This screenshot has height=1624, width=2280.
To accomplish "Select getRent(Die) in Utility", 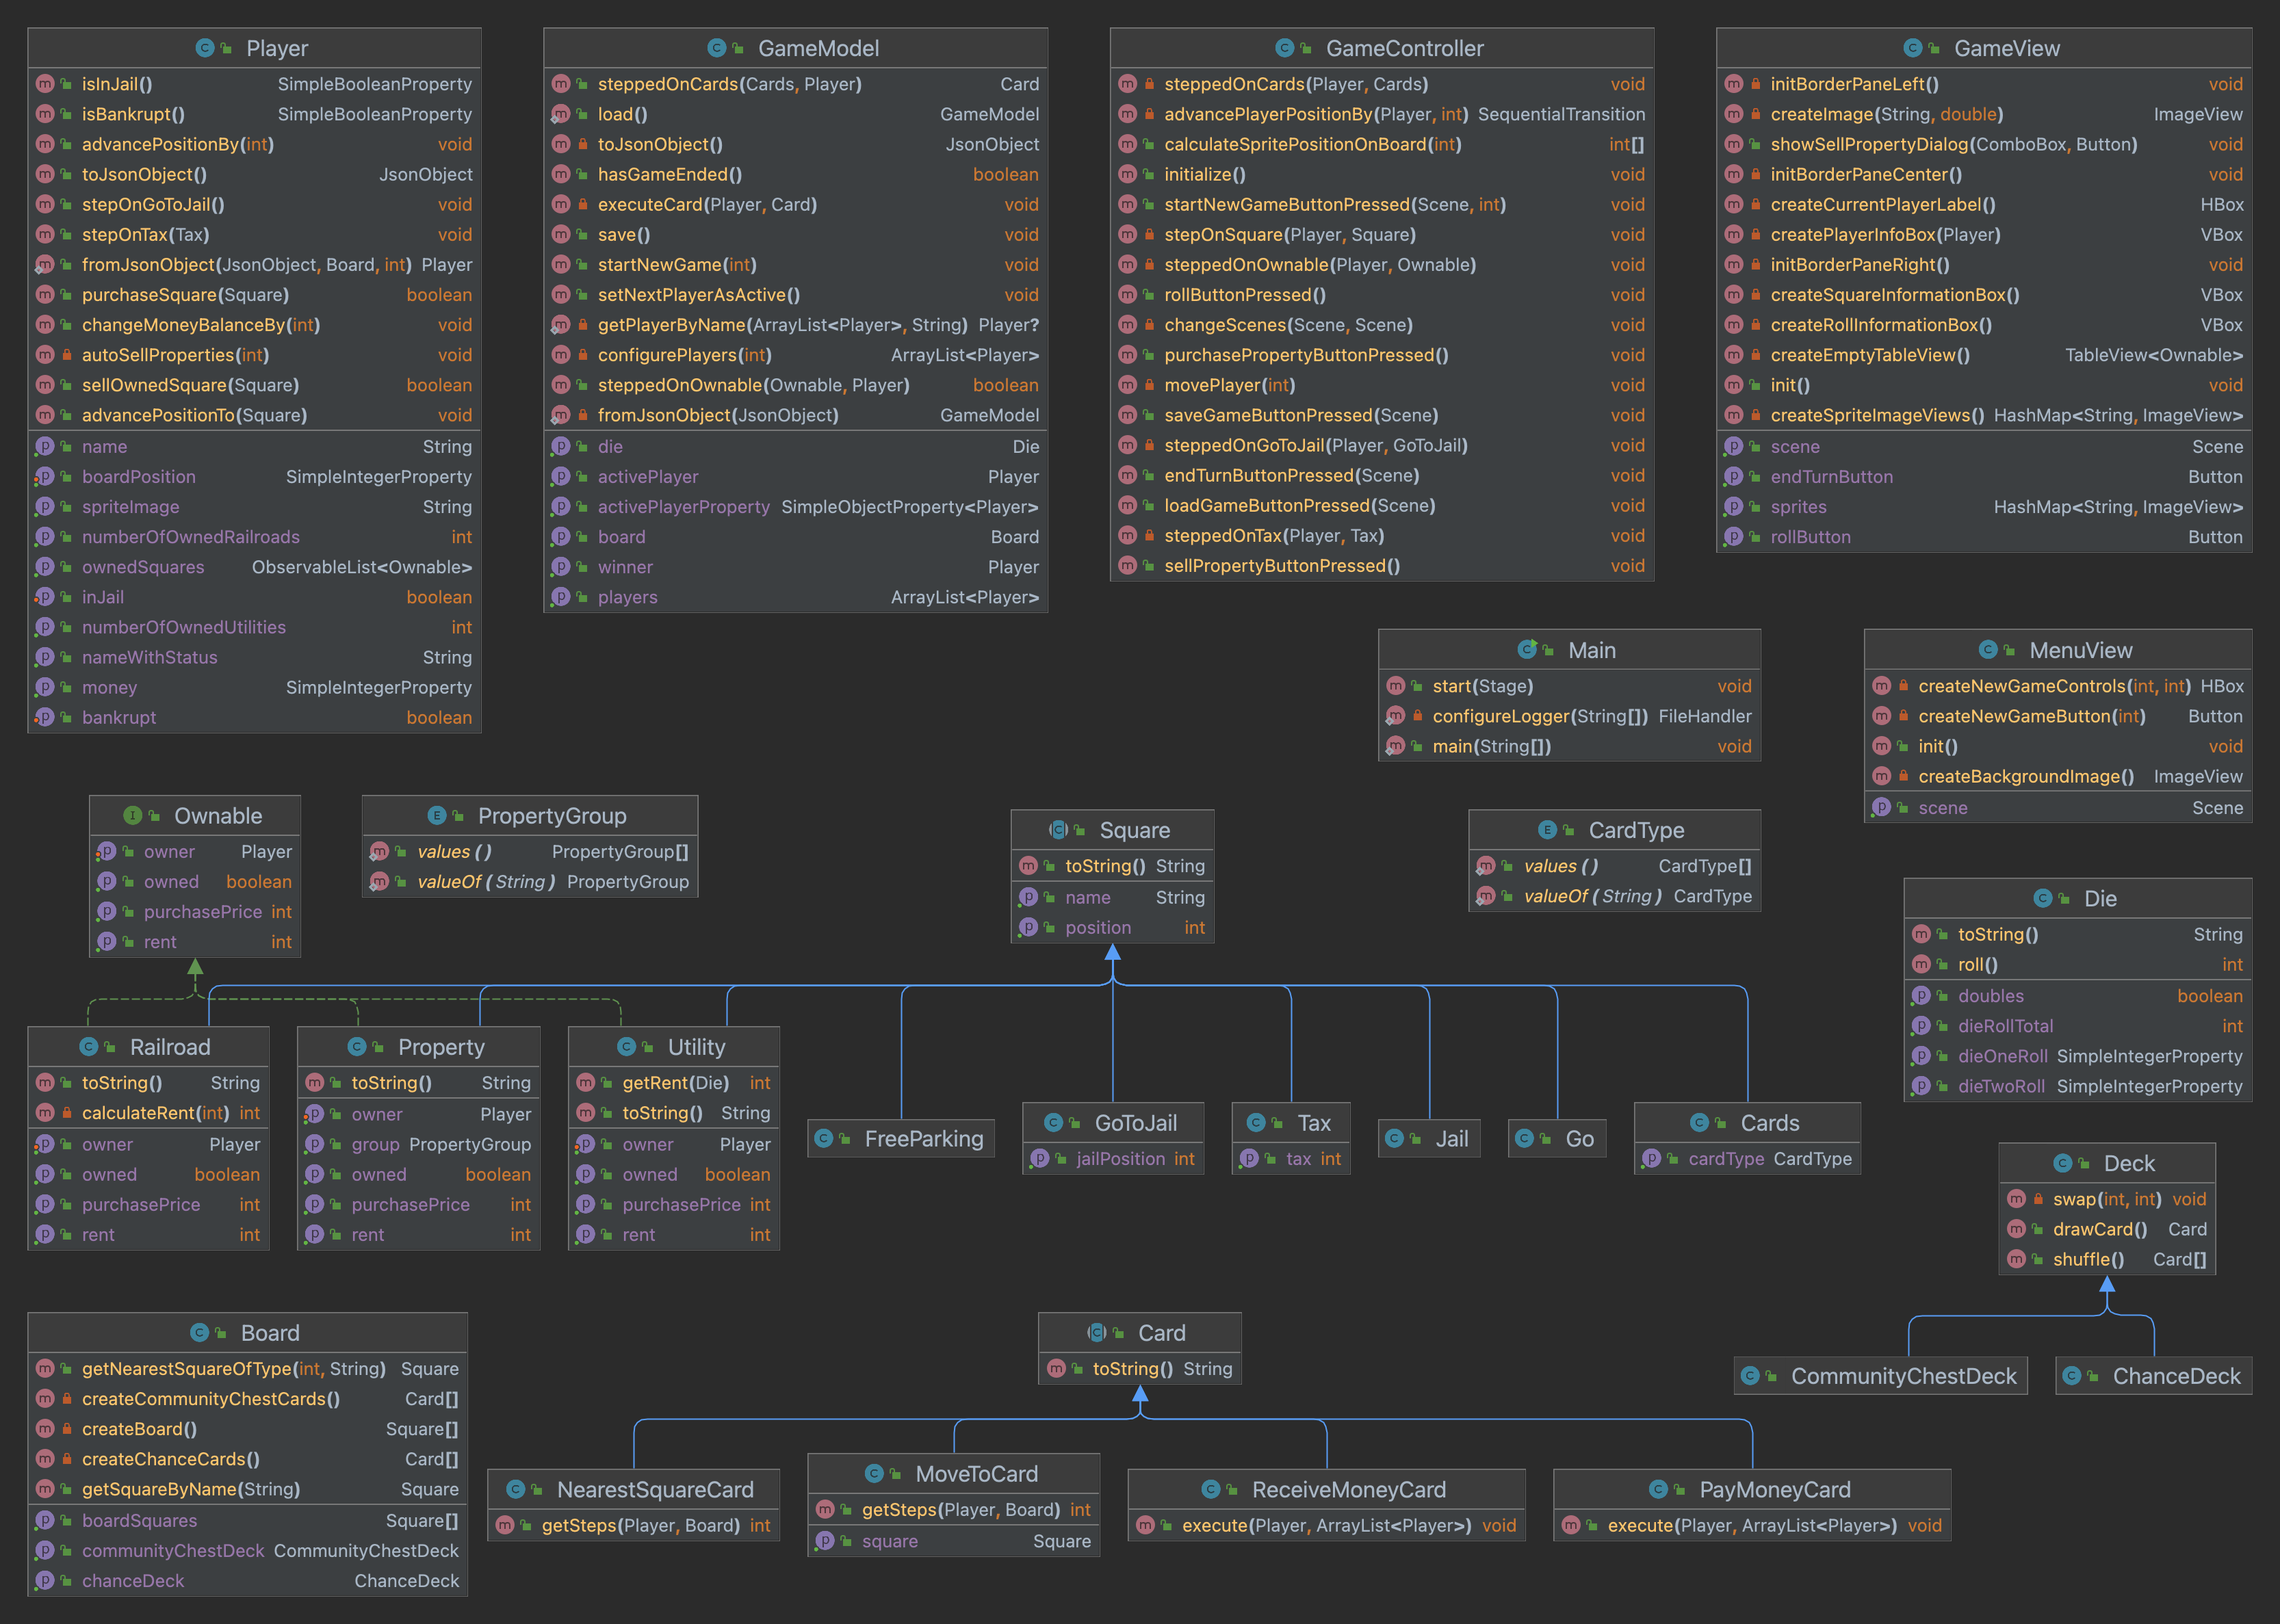I will (674, 1083).
